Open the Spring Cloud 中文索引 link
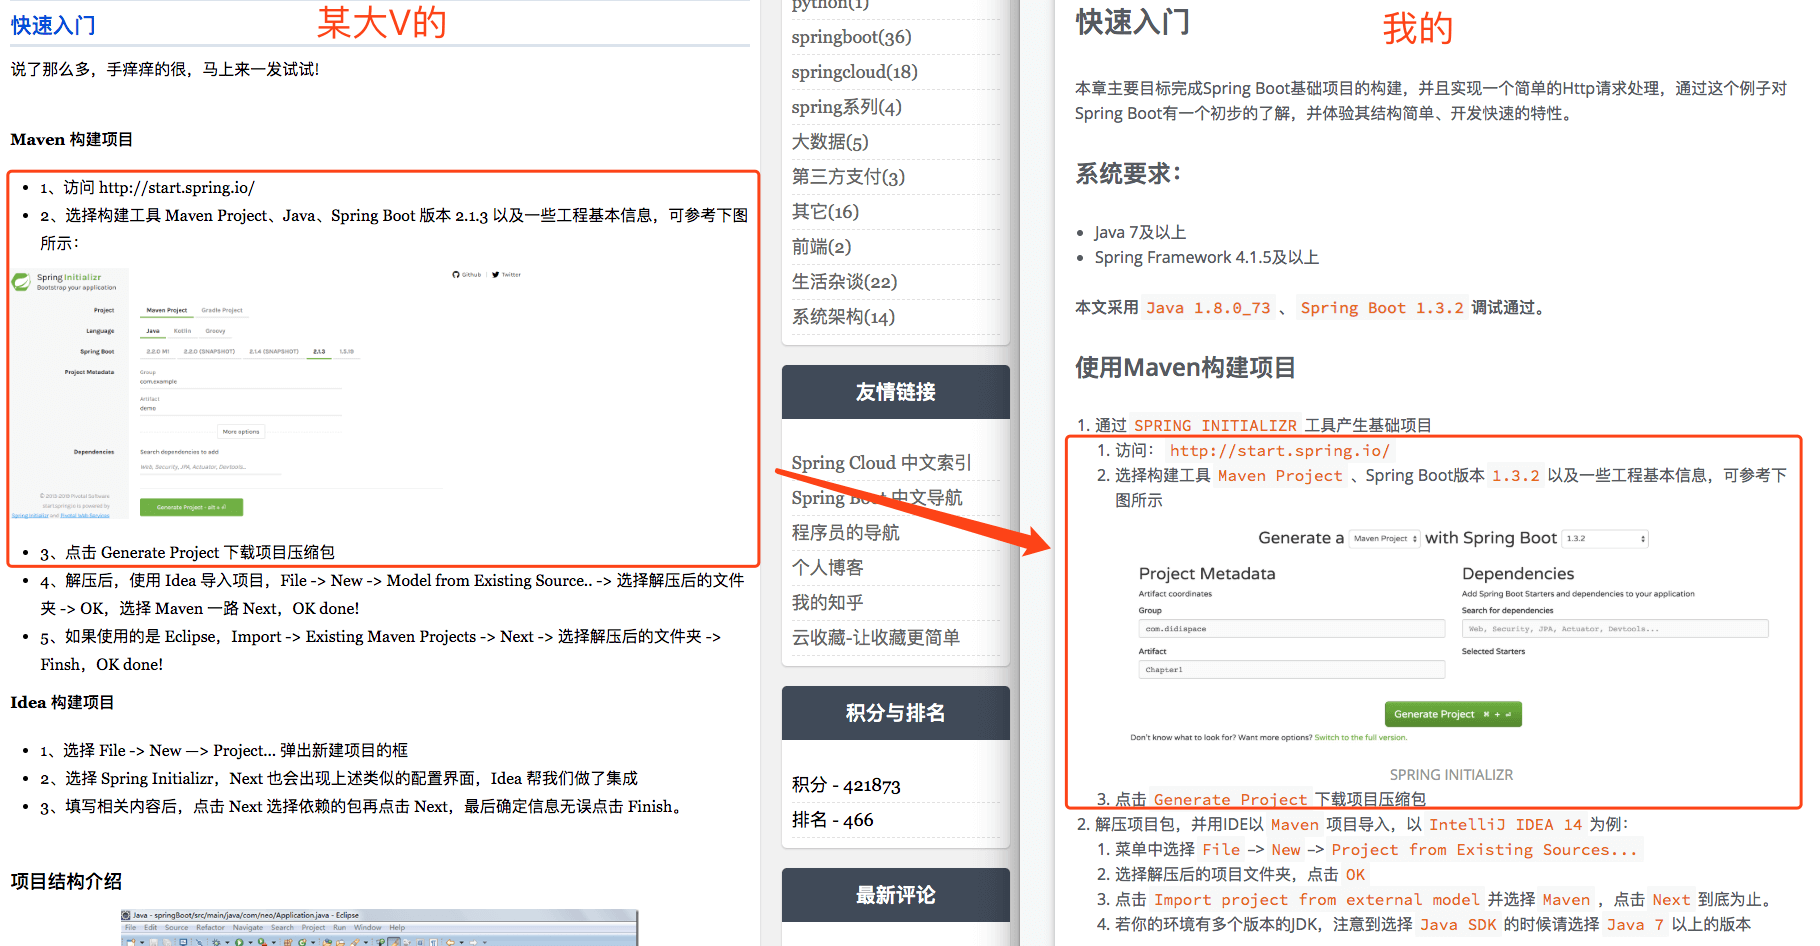The width and height of the screenshot is (1820, 946). (x=881, y=463)
